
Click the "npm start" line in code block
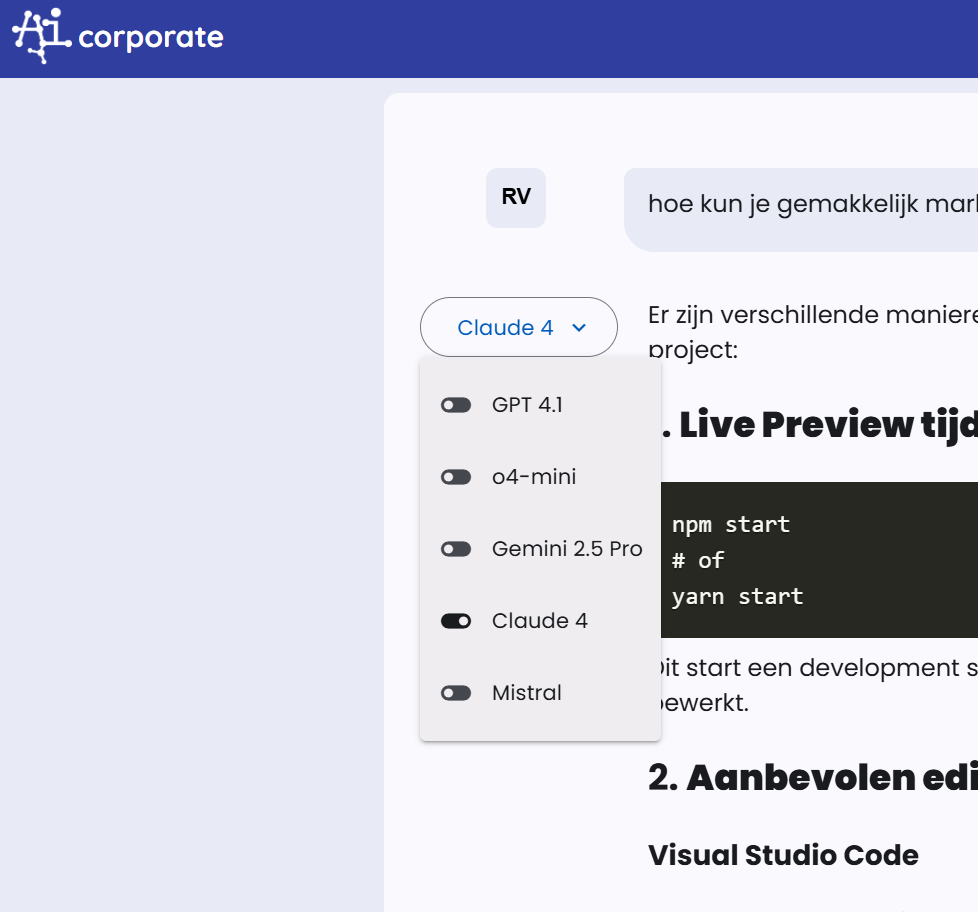click(731, 524)
